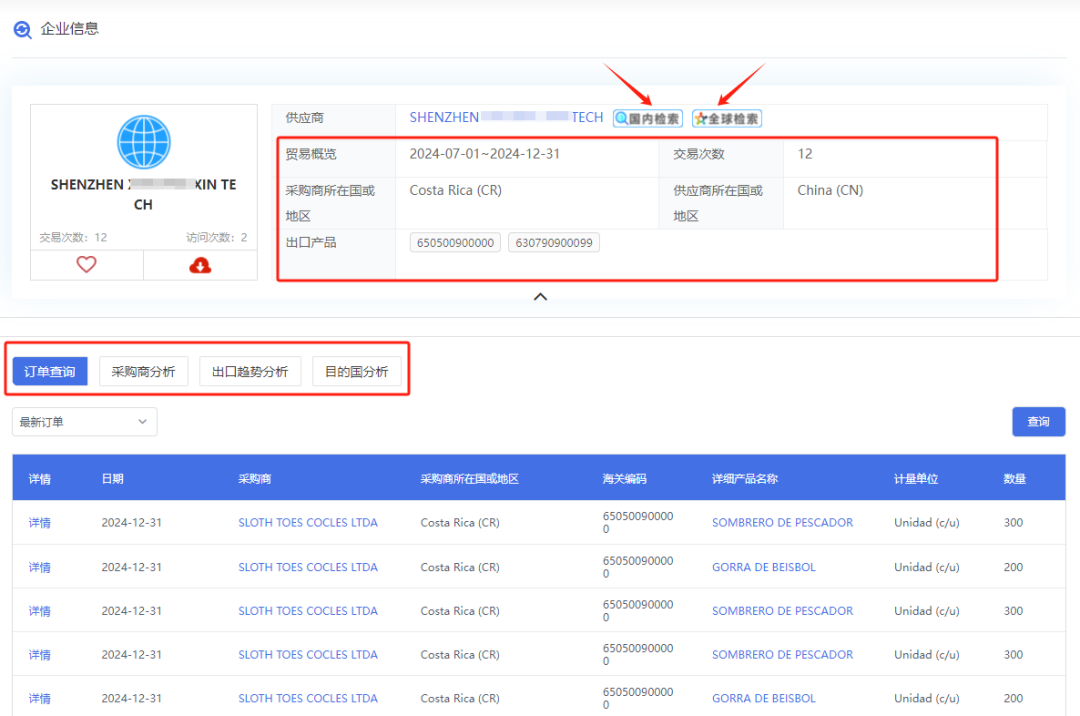This screenshot has height=716, width=1080.
Task: Select product code tag 650500900000
Action: [455, 242]
